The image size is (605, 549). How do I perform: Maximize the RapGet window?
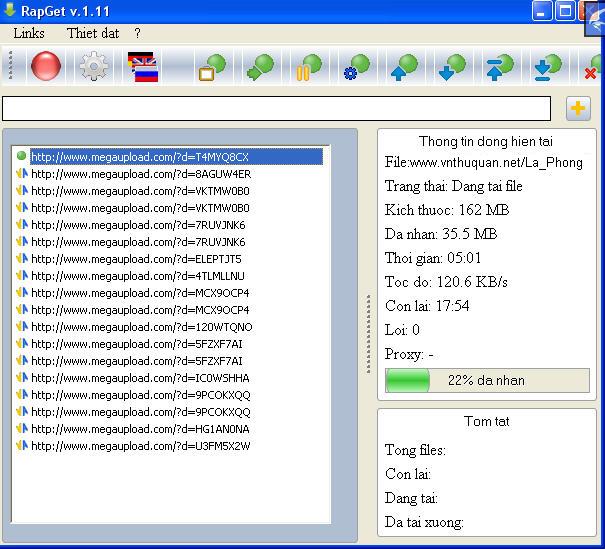(x=565, y=11)
